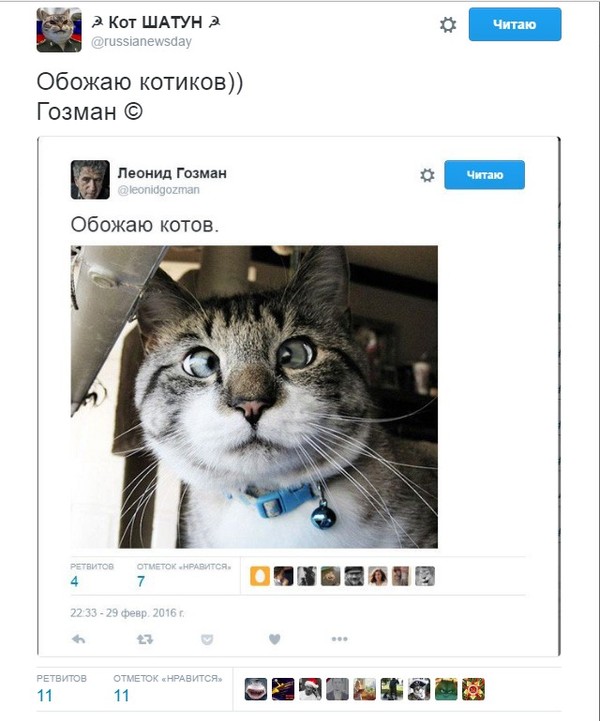This screenshot has height=721, width=600.
Task: Open gear menu next to Леонид Гозман
Action: point(427,175)
